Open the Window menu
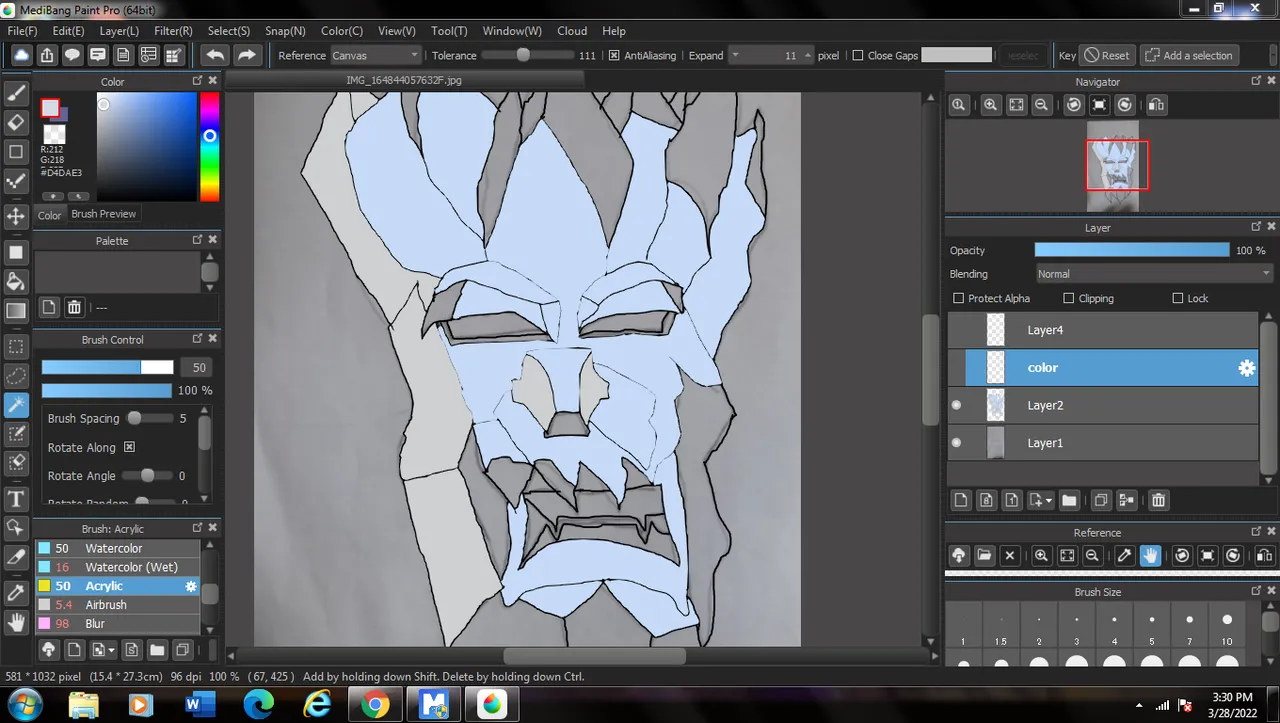This screenshot has width=1280, height=723. tap(512, 31)
